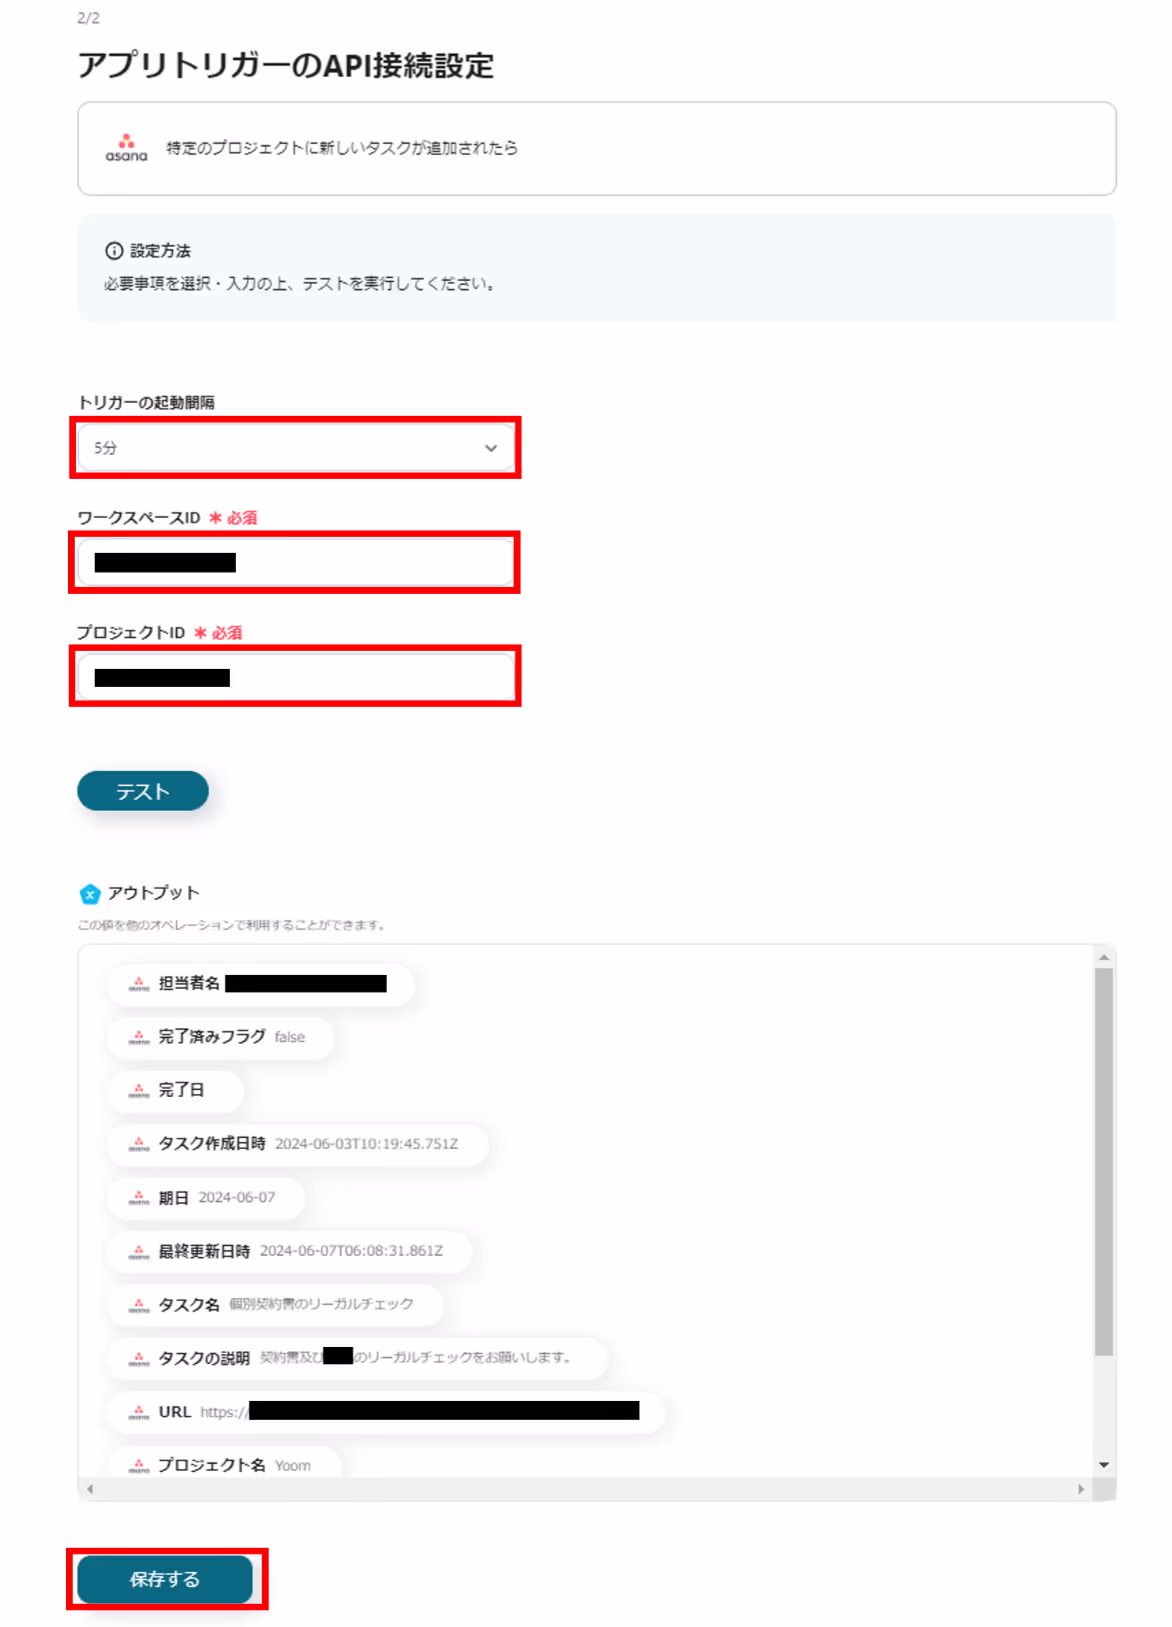
Task: Click the Asana icon on the 担当者名 chip
Action: coord(139,984)
